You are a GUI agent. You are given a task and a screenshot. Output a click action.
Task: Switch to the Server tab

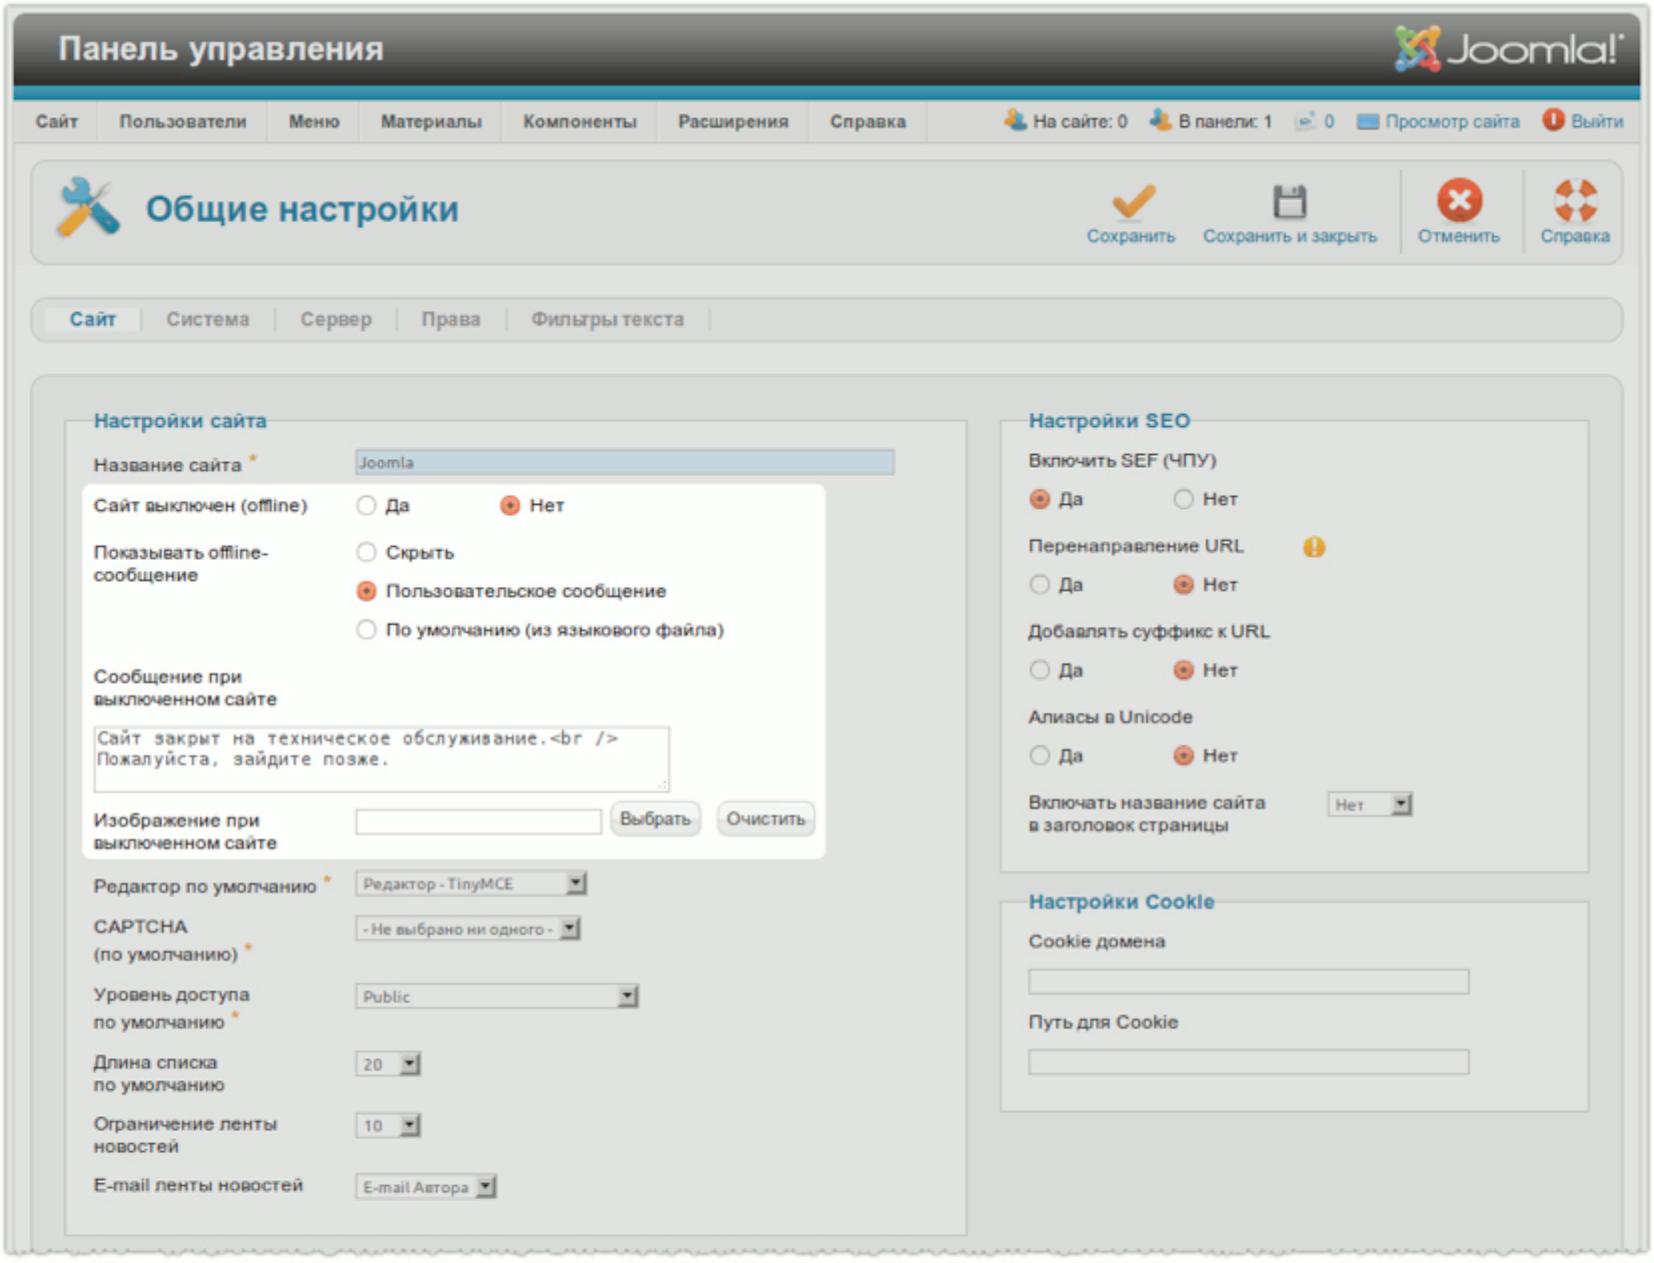[x=335, y=320]
